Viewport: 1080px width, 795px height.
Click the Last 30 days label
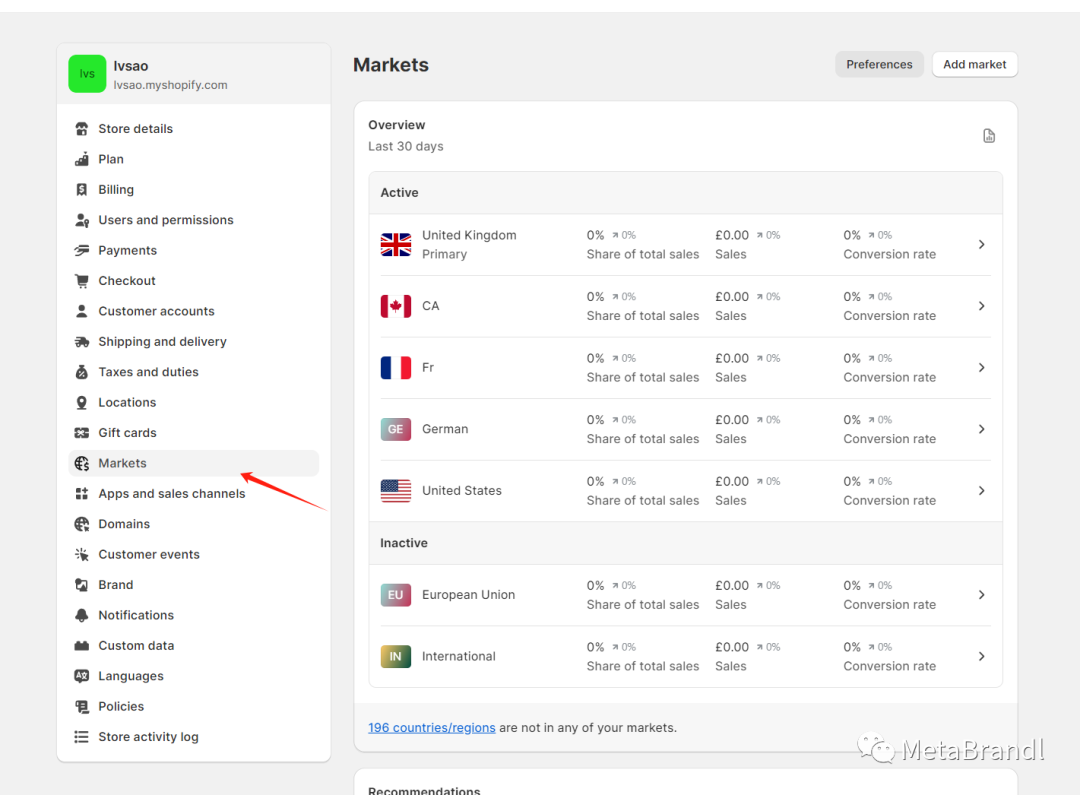tap(406, 146)
